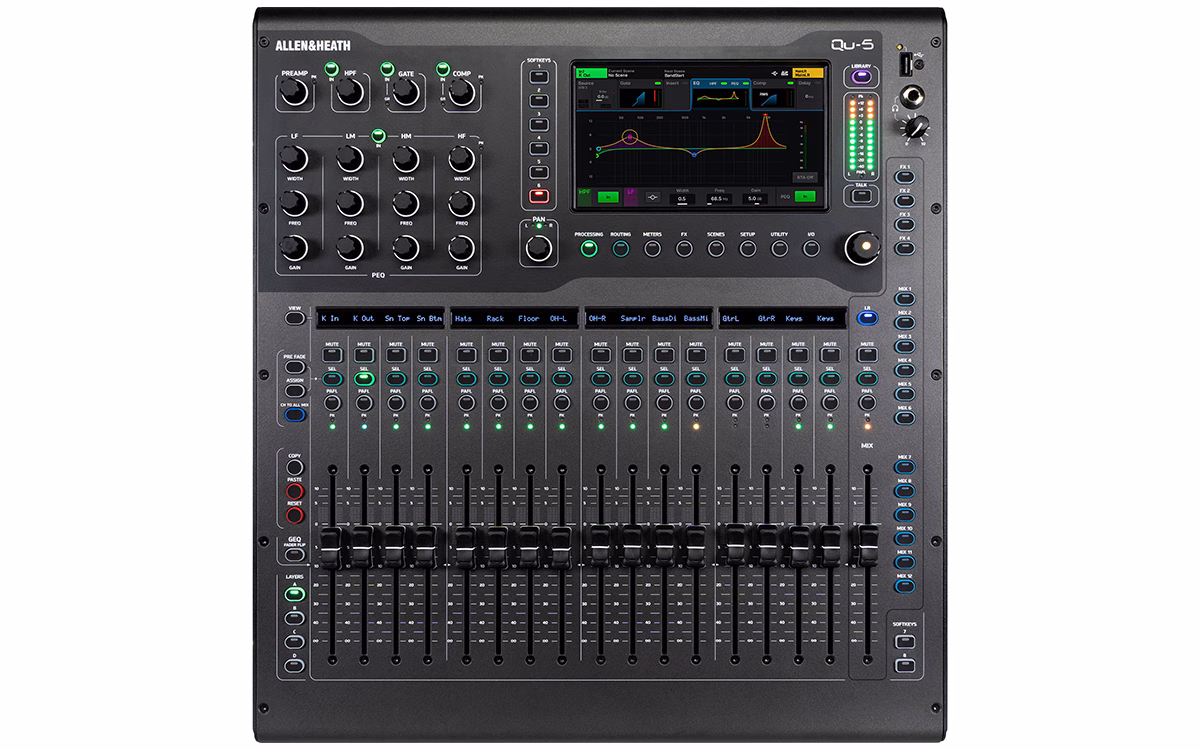
Task: Mute the master LR strip
Action: tap(867, 354)
